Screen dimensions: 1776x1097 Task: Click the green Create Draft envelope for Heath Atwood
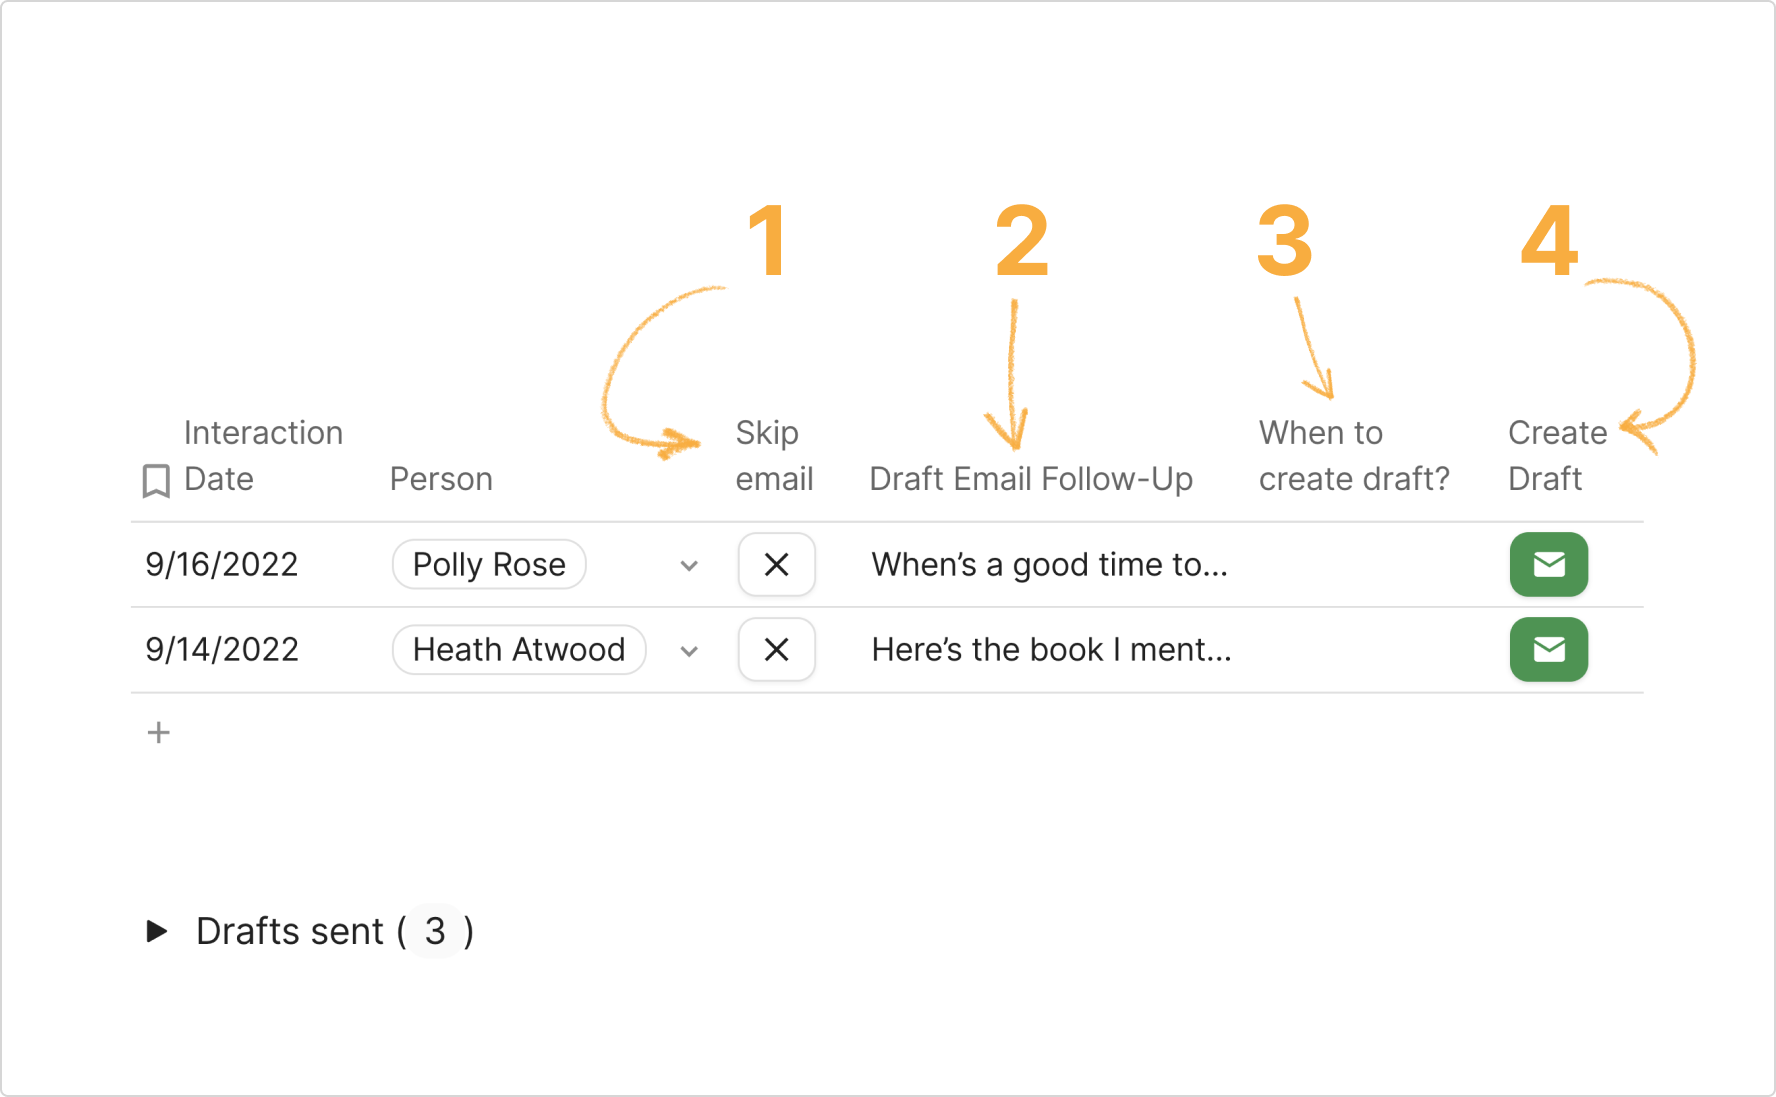click(1549, 649)
